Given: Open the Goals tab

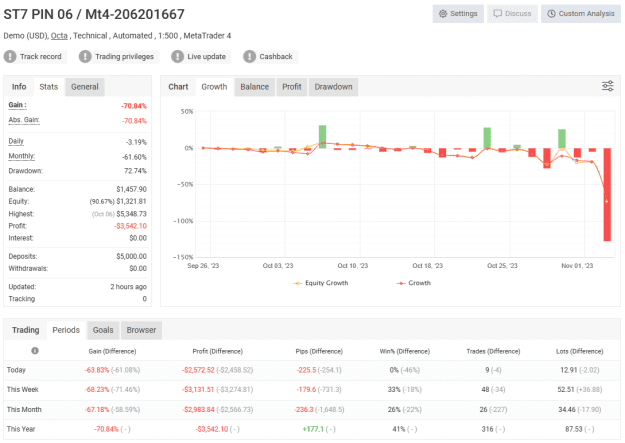Looking at the screenshot, I should point(103,330).
